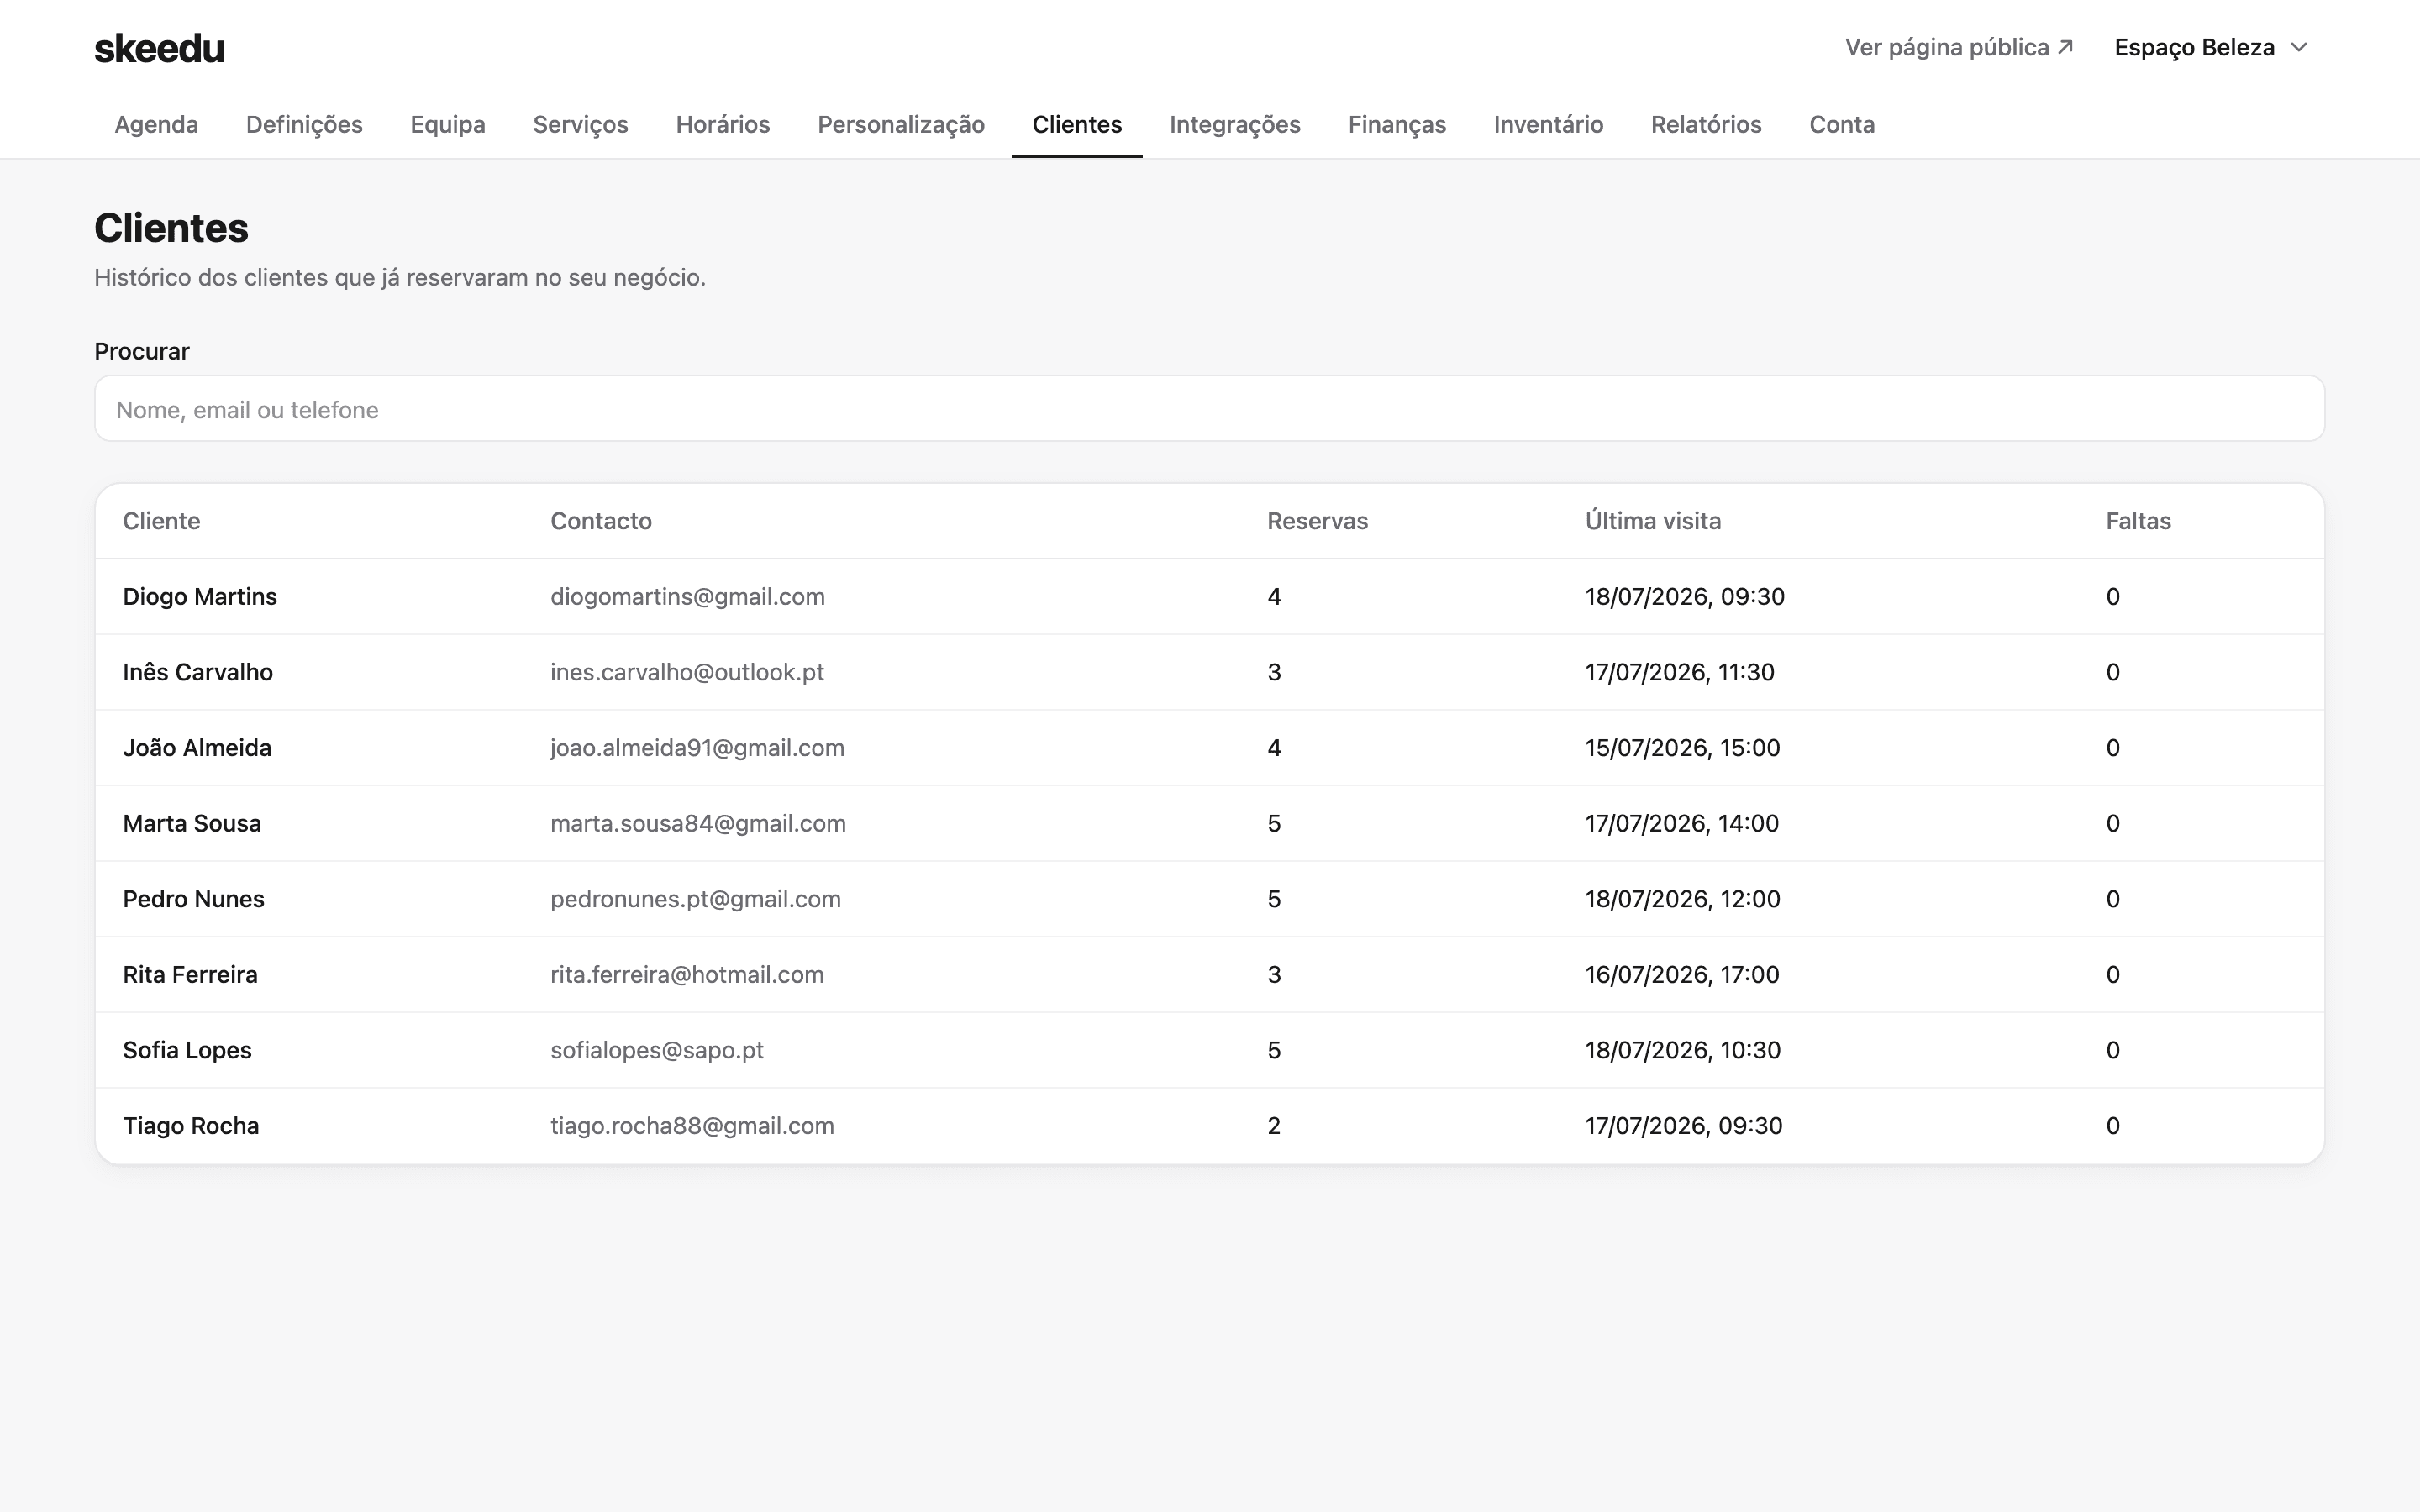Click the Reservas column header
This screenshot has width=2420, height=1512.
pos(1317,521)
